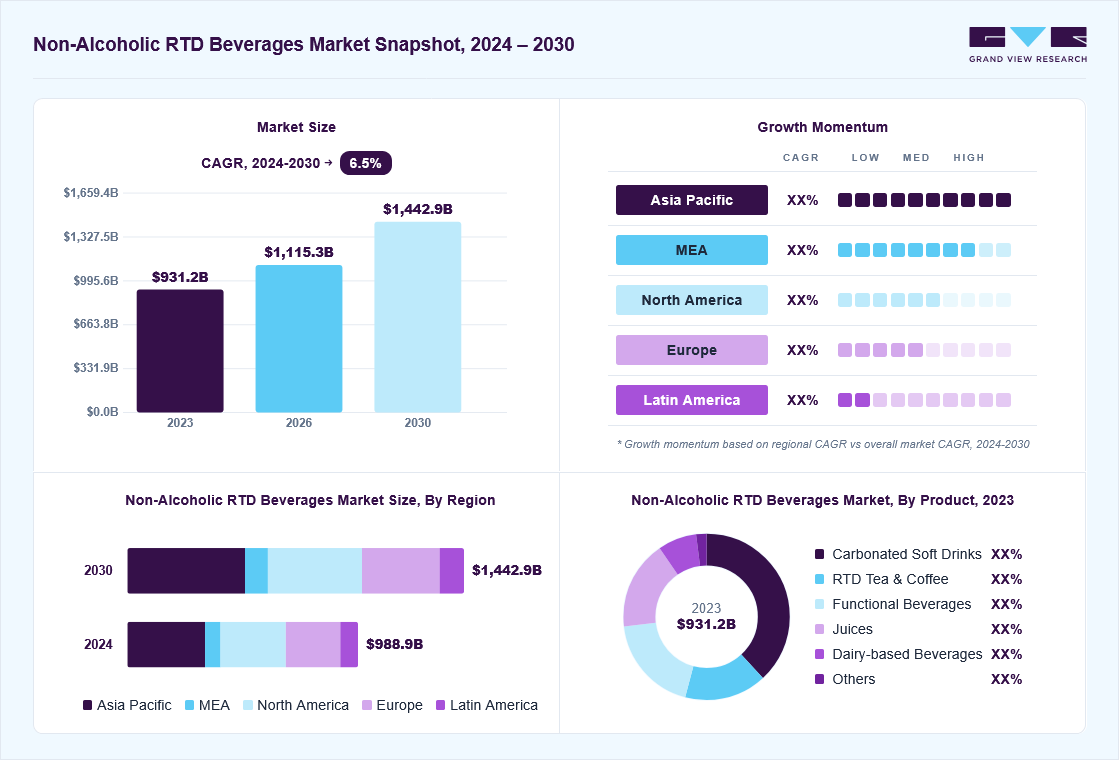The height and width of the screenshot is (760, 1120).
Task: Click the LOW column header
Action: [x=865, y=158]
